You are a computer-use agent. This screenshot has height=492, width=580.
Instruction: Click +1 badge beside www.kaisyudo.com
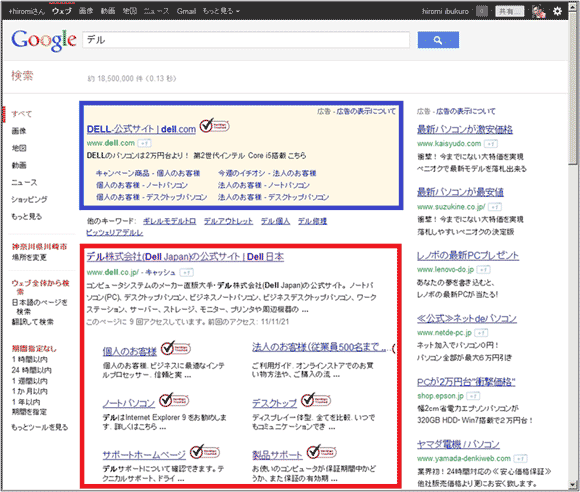[491, 144]
